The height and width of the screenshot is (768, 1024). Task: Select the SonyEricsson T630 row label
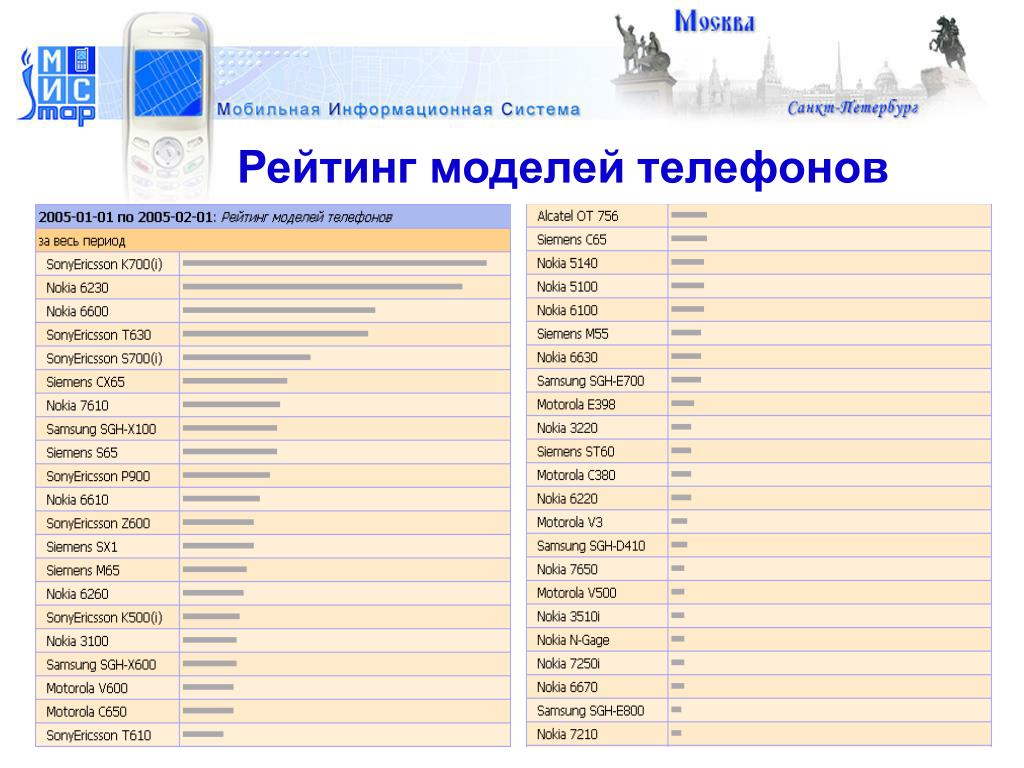click(x=99, y=335)
